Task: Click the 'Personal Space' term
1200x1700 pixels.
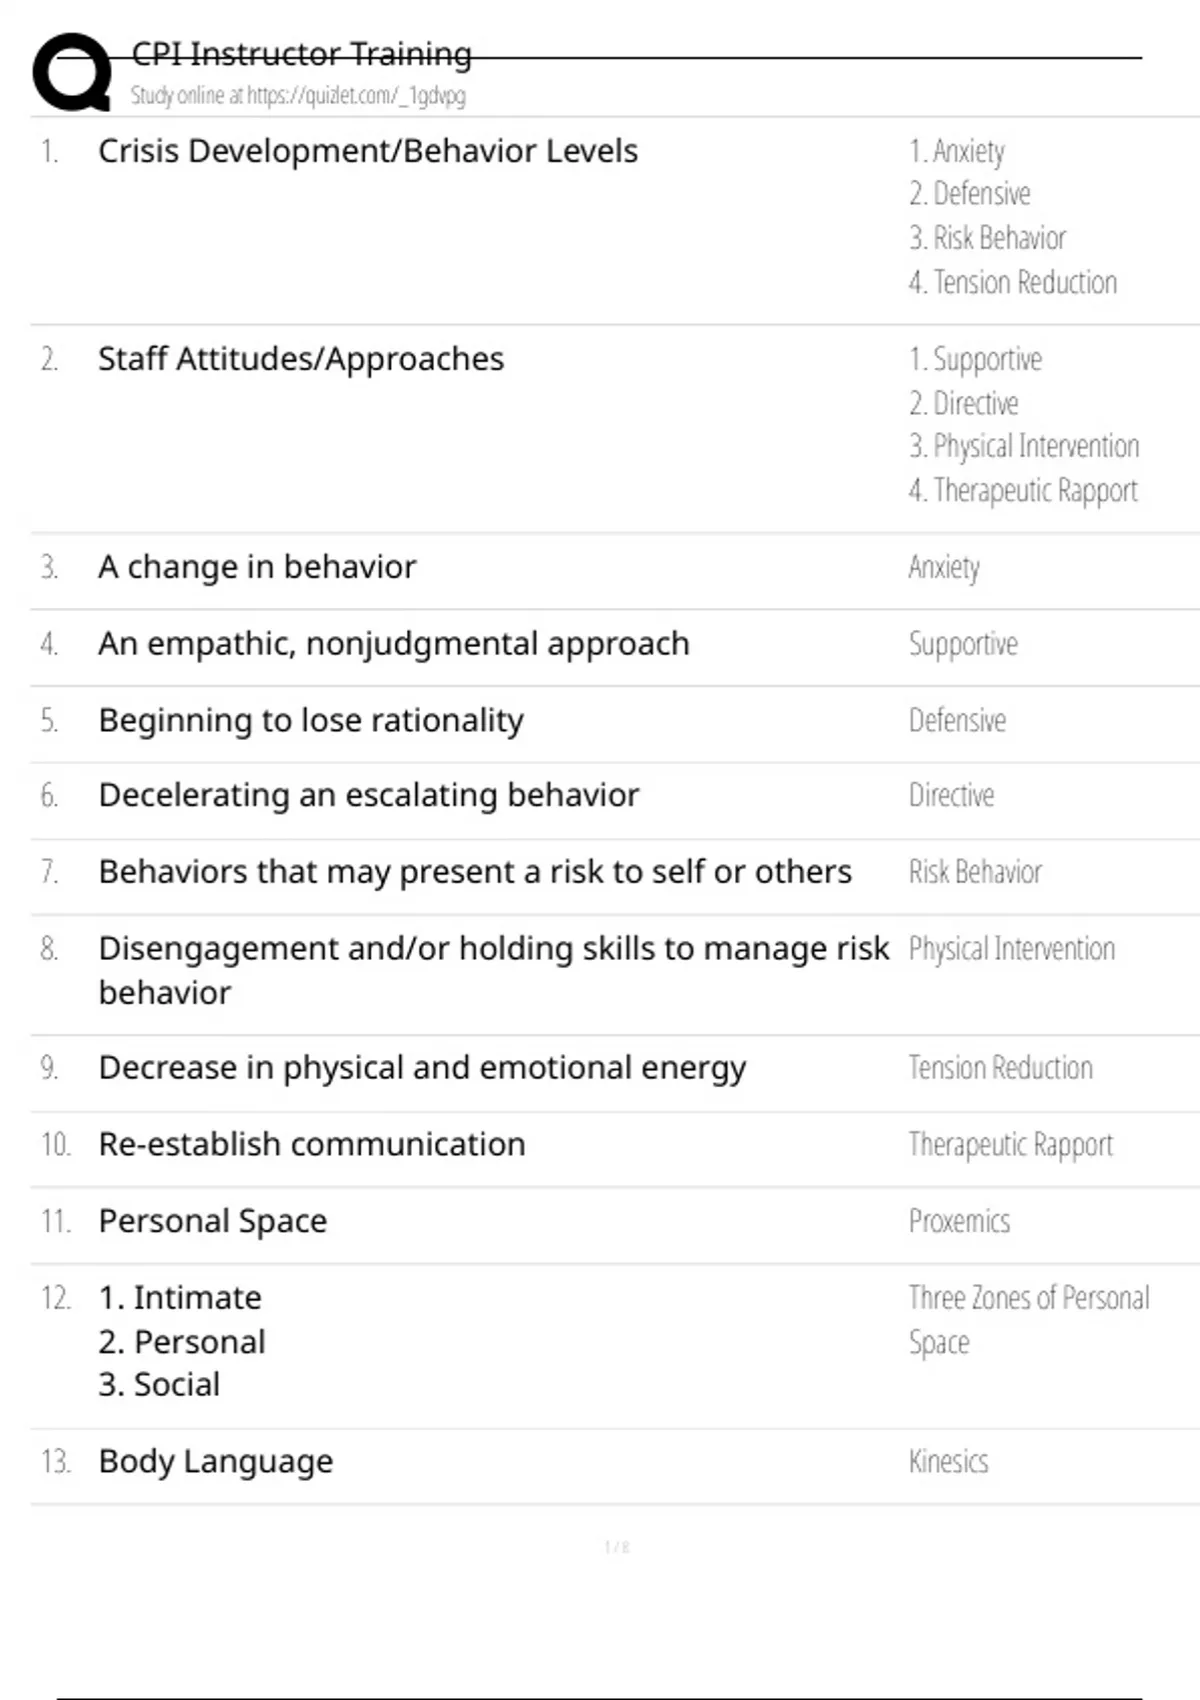Action: coord(212,1221)
